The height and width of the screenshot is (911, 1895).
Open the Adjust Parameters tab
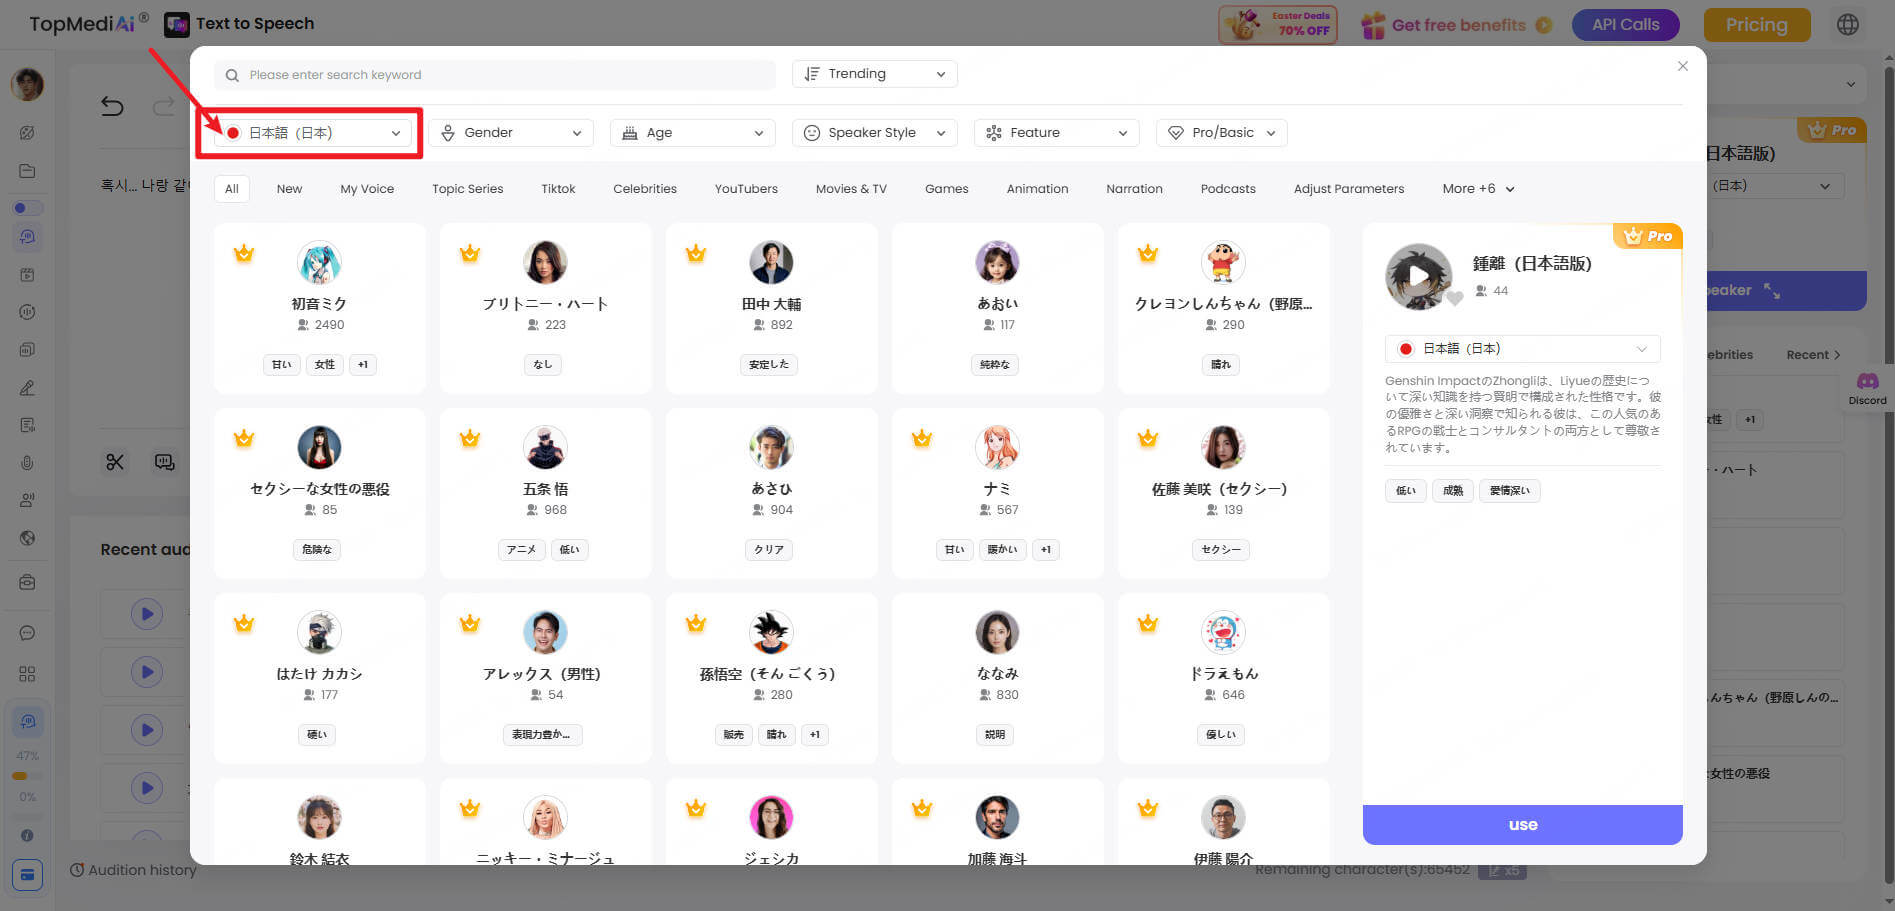point(1349,189)
